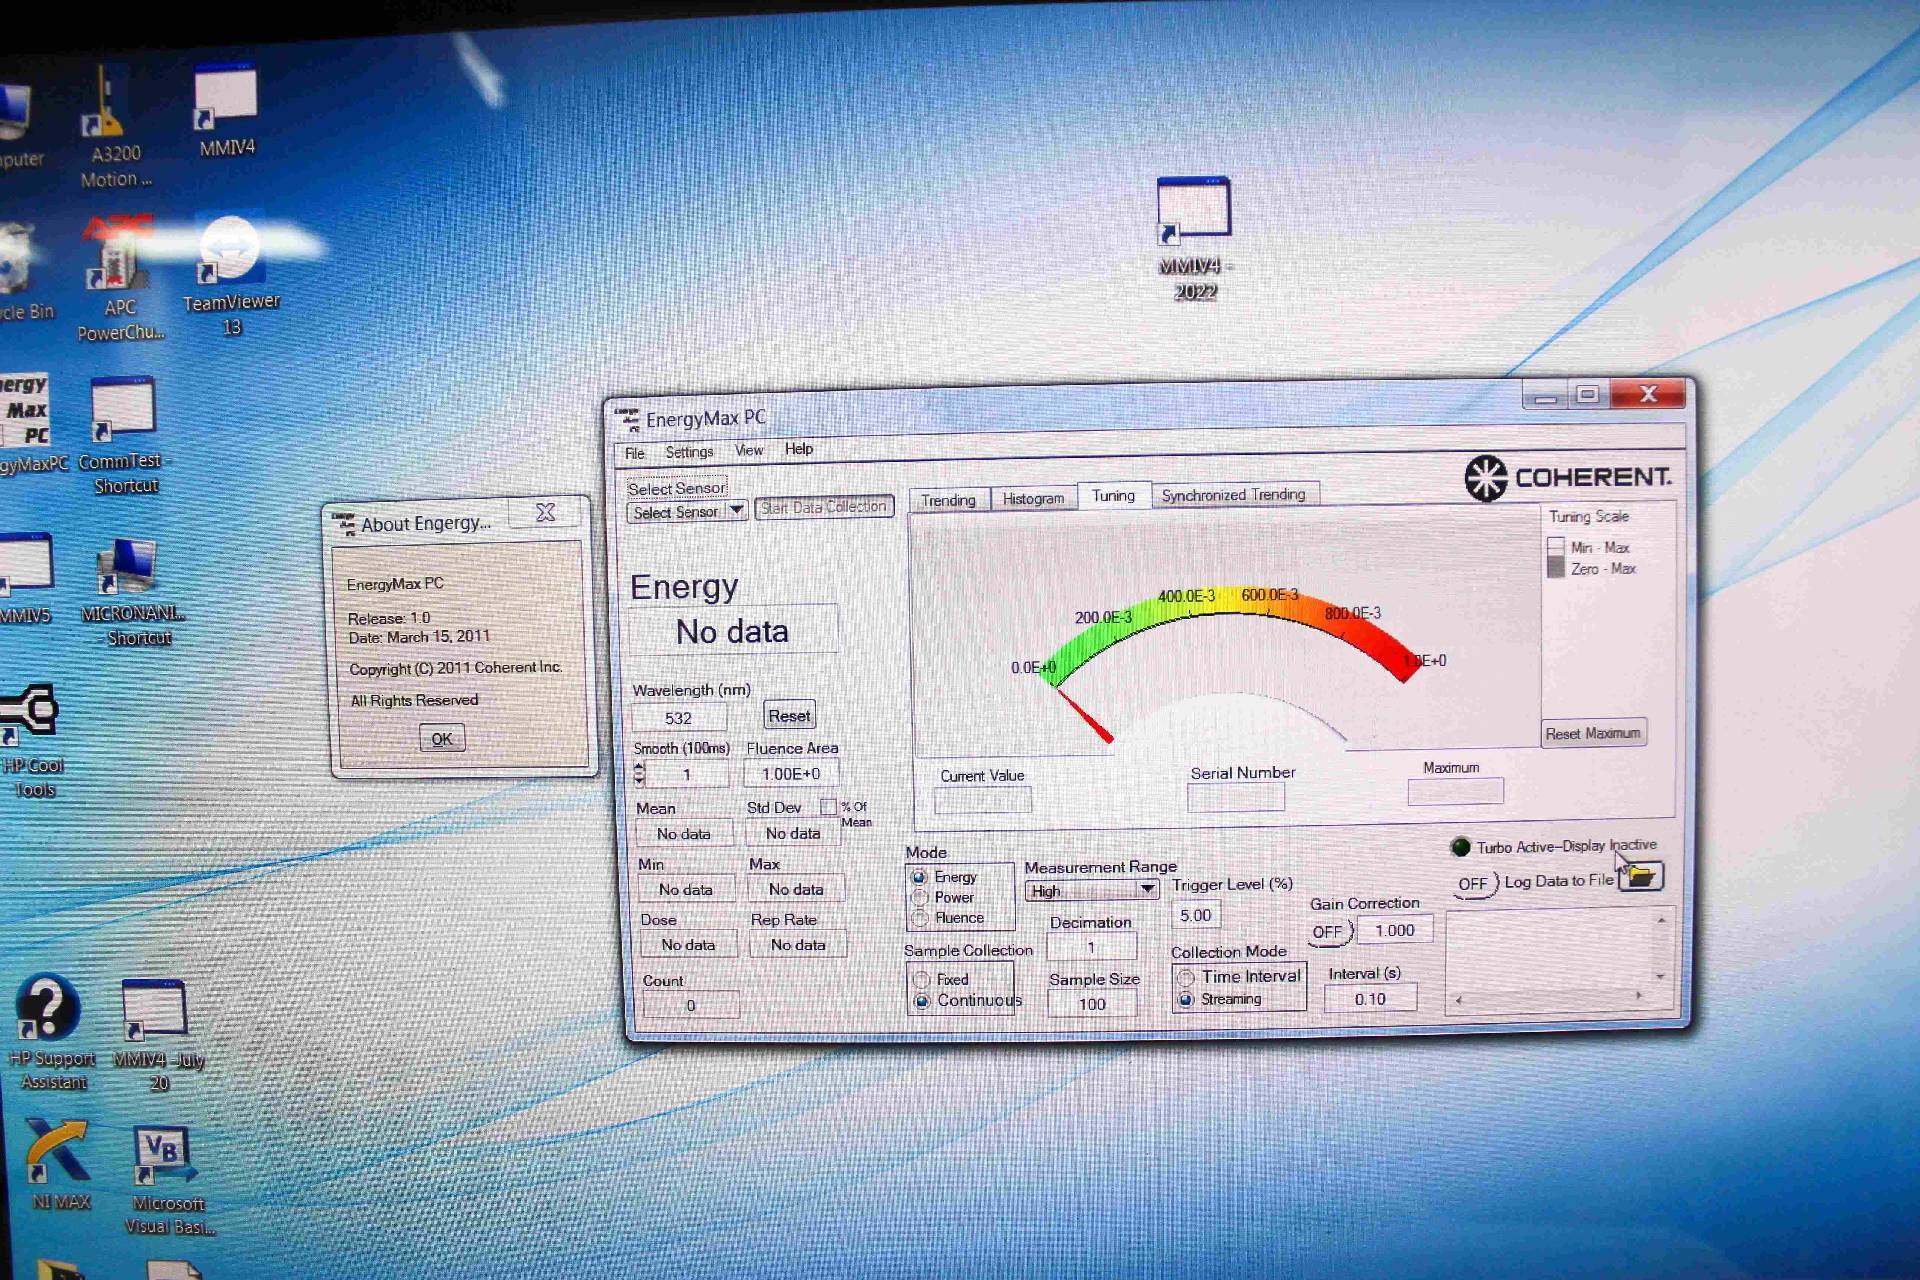Screen dimensions: 1920x1280
Task: Open the File menu
Action: point(635,453)
